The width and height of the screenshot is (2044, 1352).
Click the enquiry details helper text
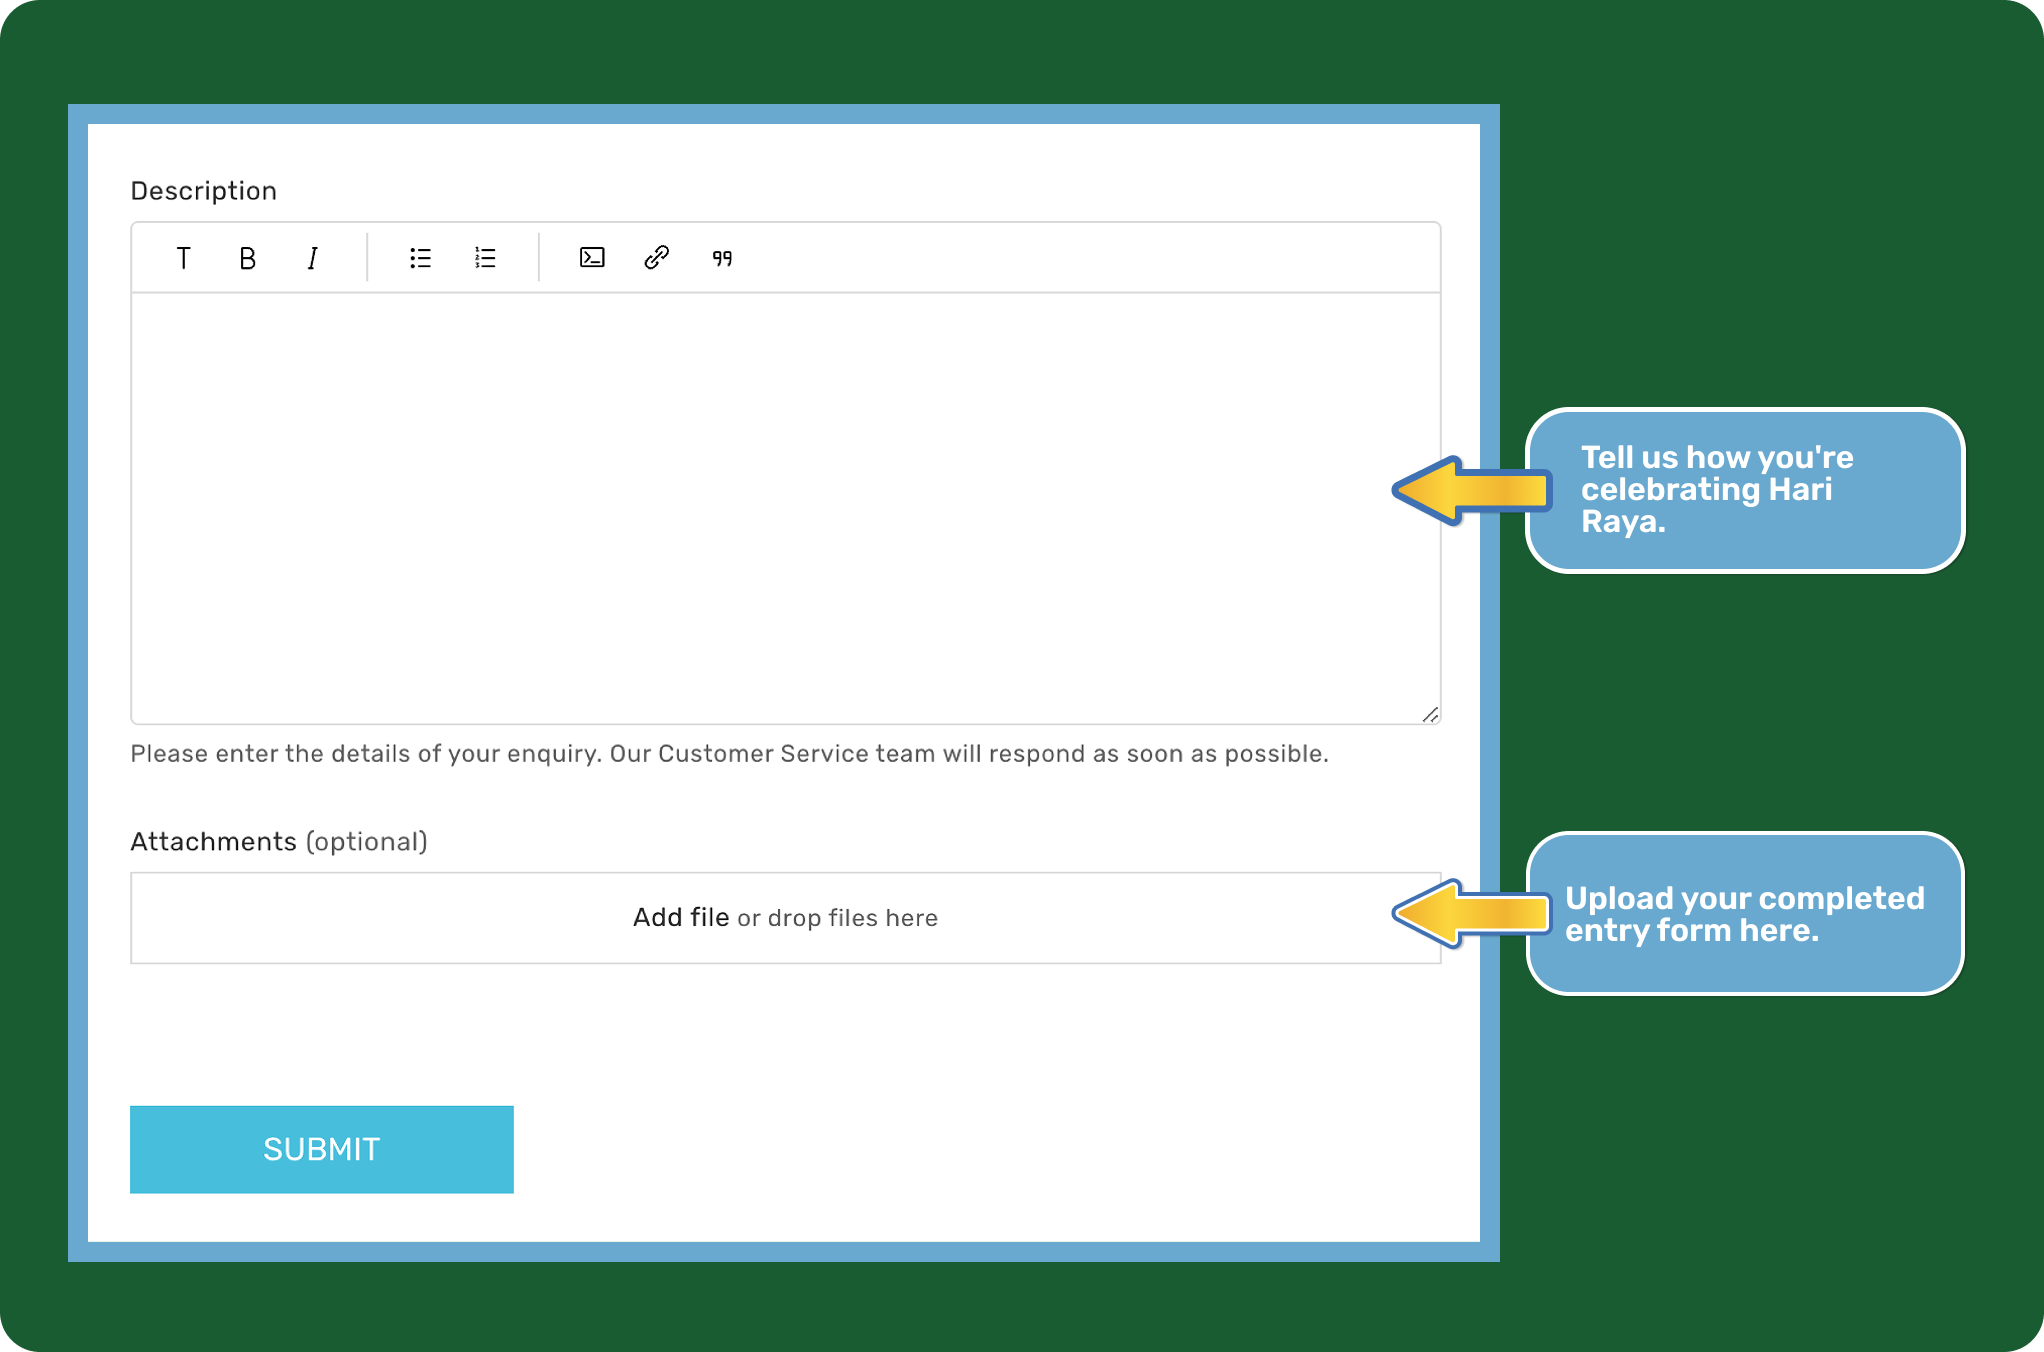729,754
